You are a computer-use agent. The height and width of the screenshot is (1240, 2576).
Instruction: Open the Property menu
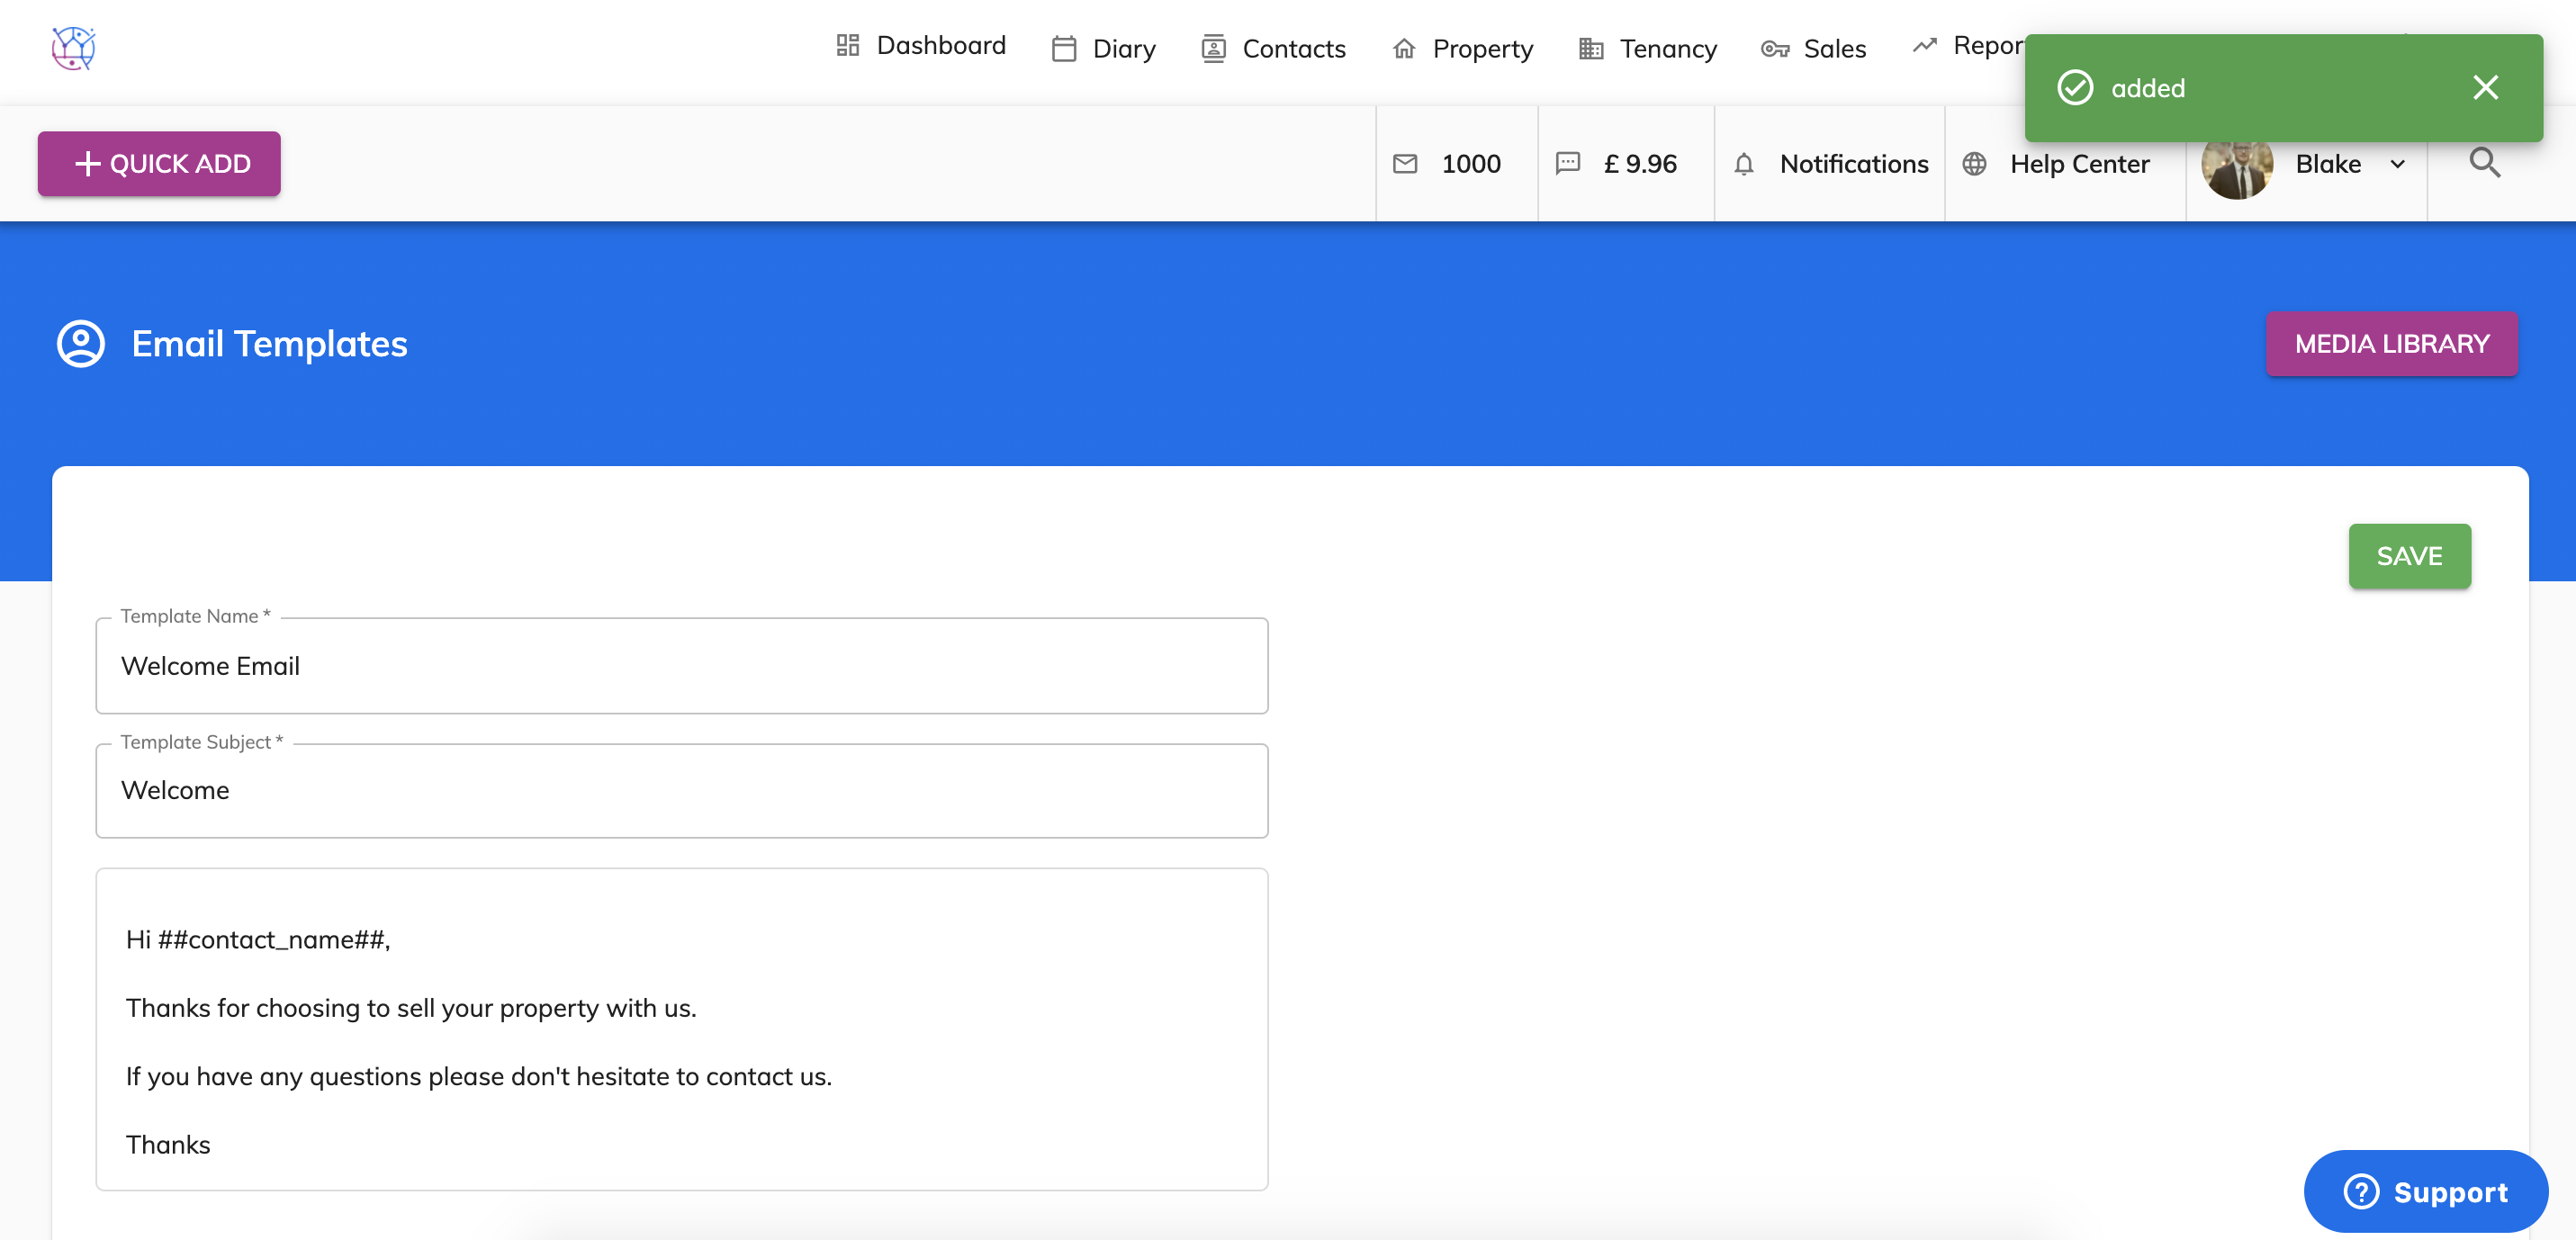point(1463,49)
